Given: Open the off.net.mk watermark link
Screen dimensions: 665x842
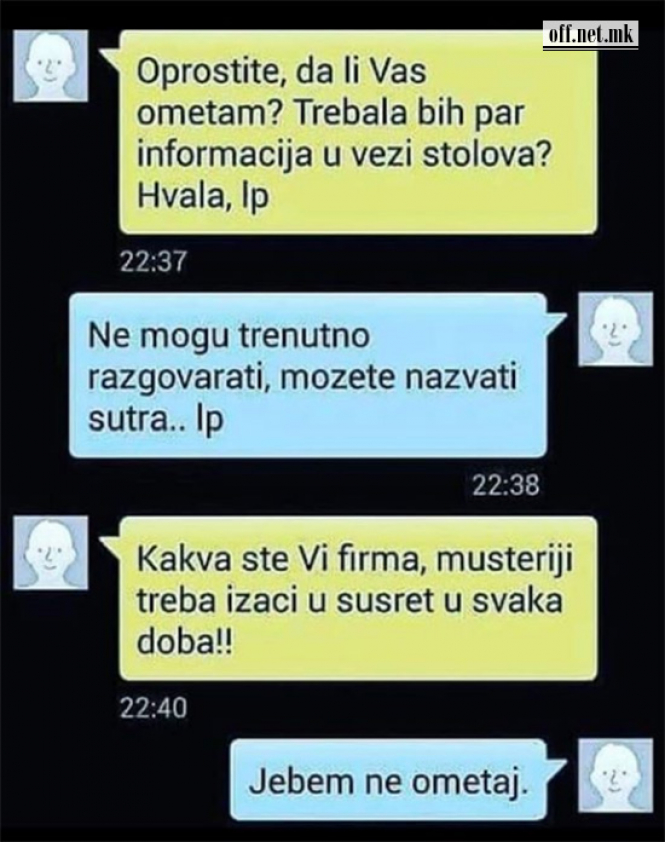Looking at the screenshot, I should pyautogui.click(x=590, y=35).
